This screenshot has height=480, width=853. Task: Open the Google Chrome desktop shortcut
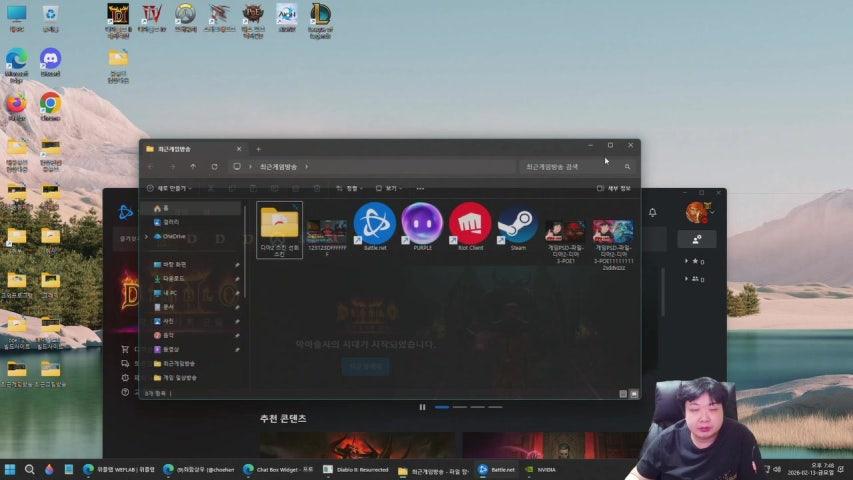pos(50,107)
